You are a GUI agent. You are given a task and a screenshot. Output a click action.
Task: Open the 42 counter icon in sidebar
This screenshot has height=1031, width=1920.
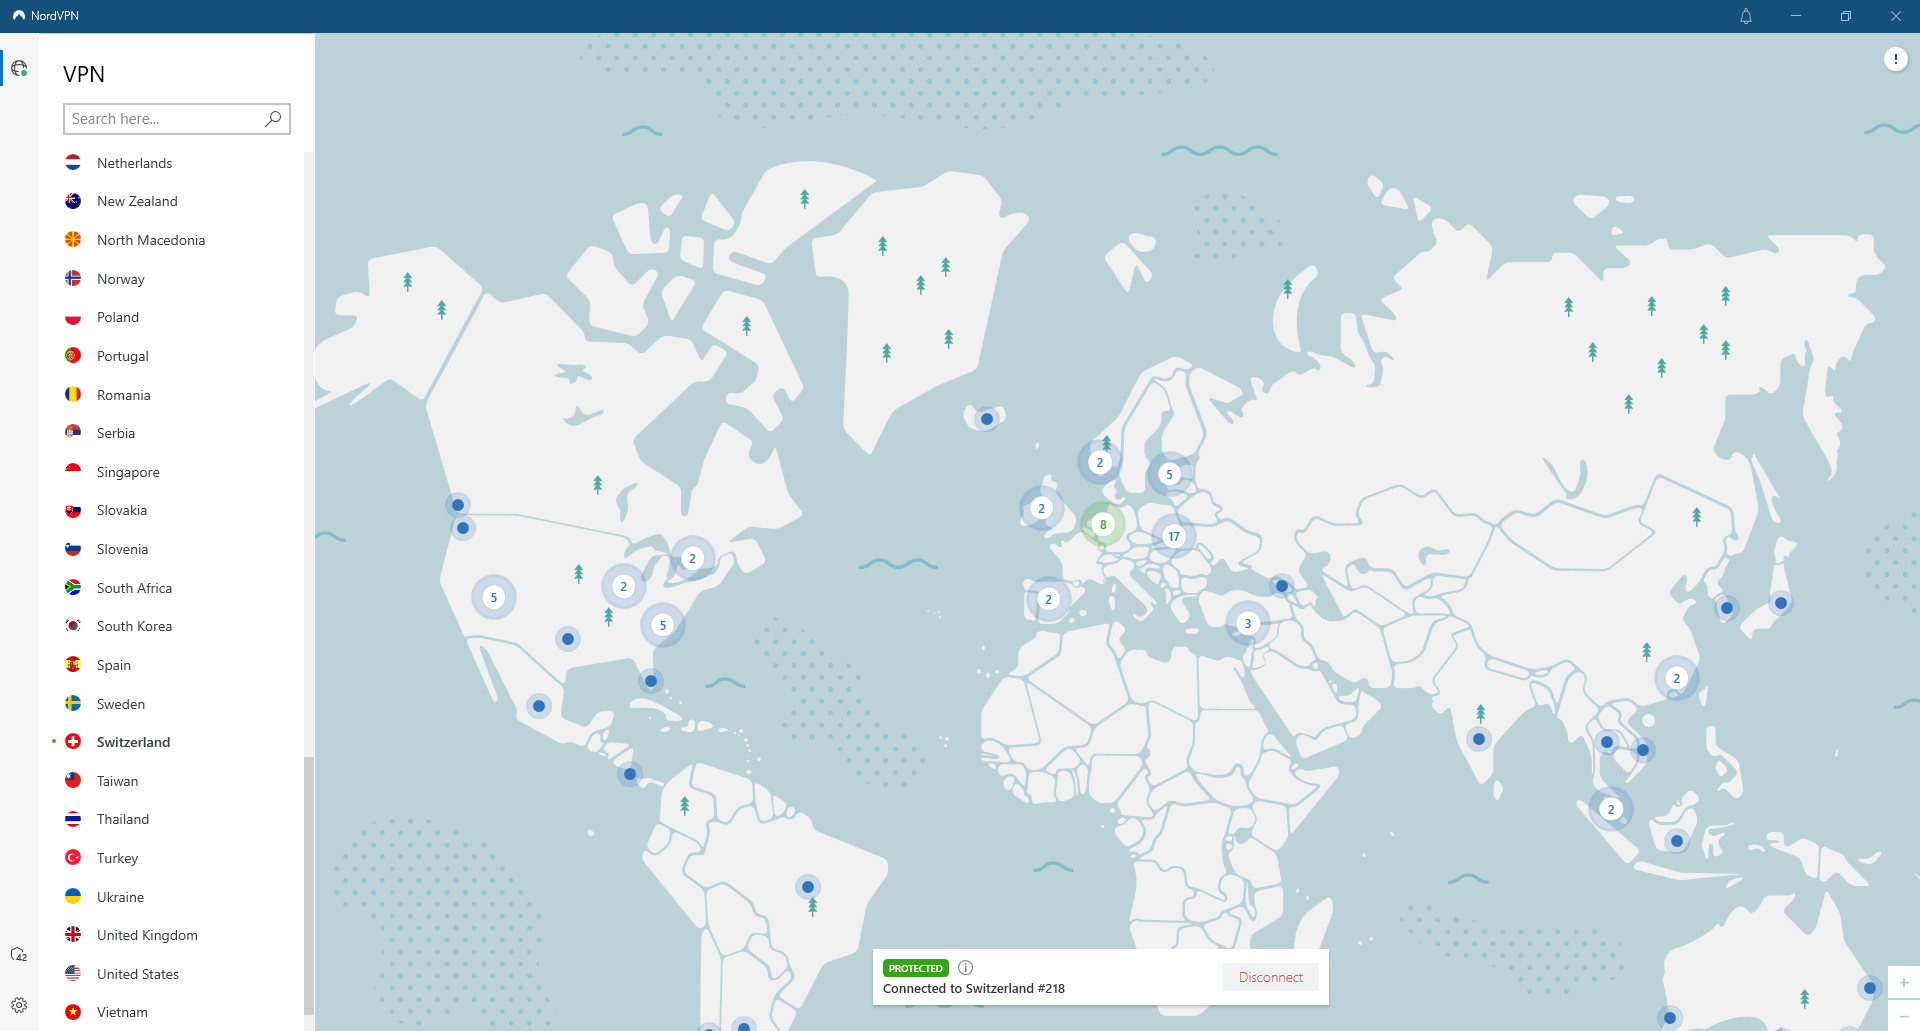19,955
